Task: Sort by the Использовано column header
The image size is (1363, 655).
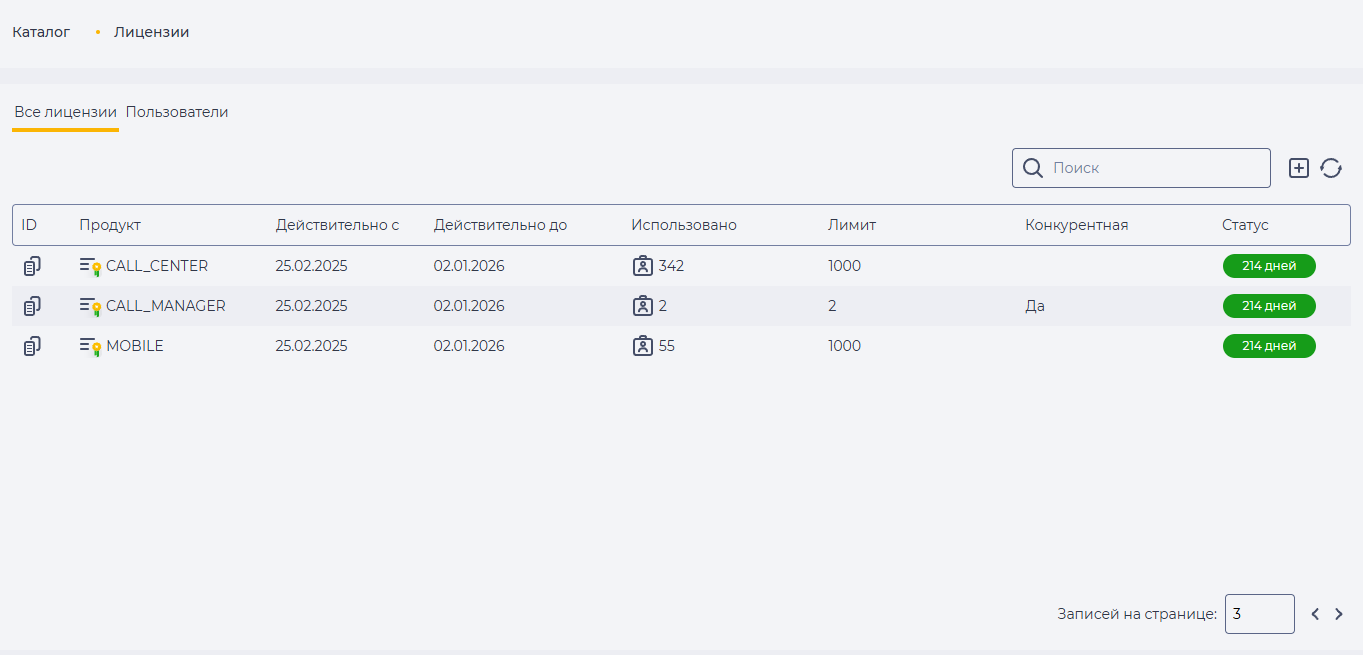Action: 684,225
